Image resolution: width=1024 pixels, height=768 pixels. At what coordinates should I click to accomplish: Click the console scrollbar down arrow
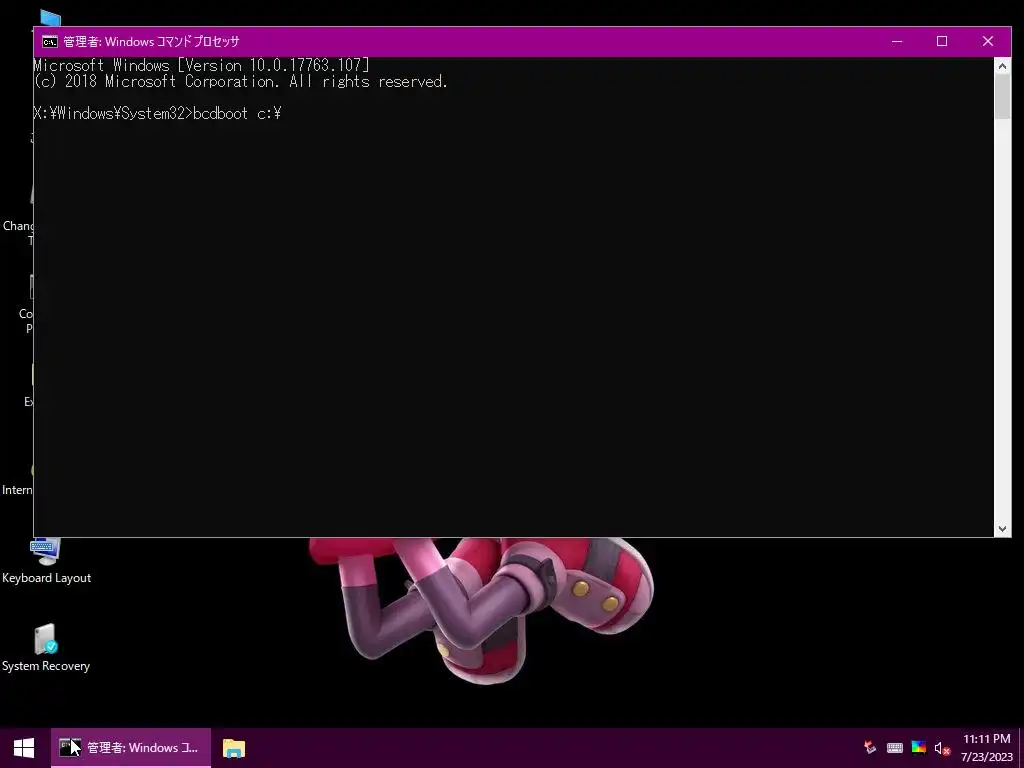click(x=1002, y=529)
